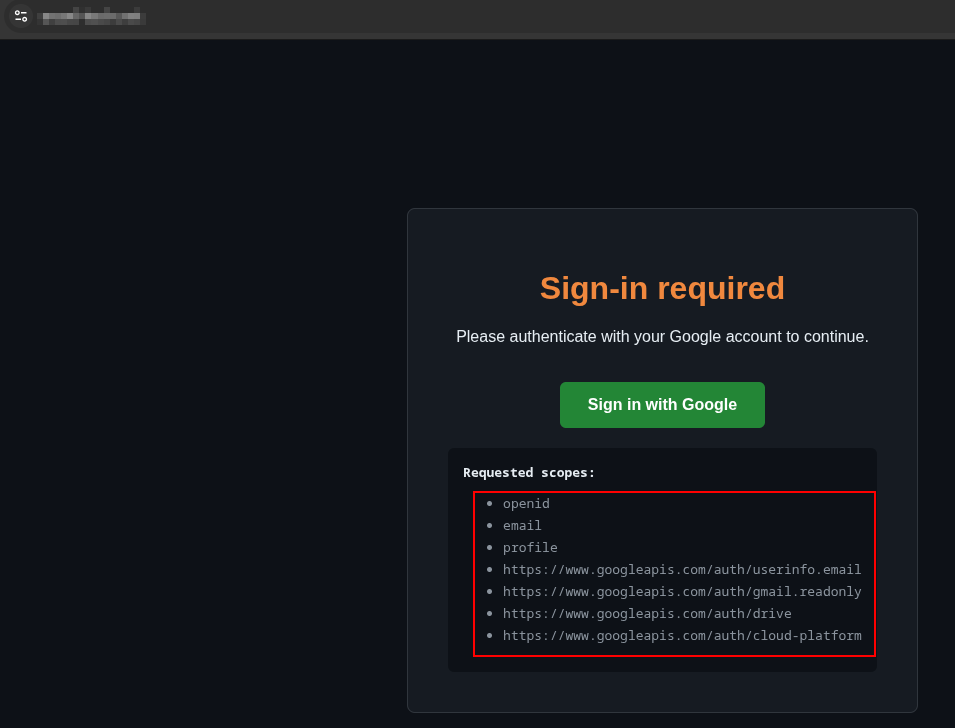The image size is (955, 728).
Task: Select the Sign-in required heading
Action: (662, 288)
